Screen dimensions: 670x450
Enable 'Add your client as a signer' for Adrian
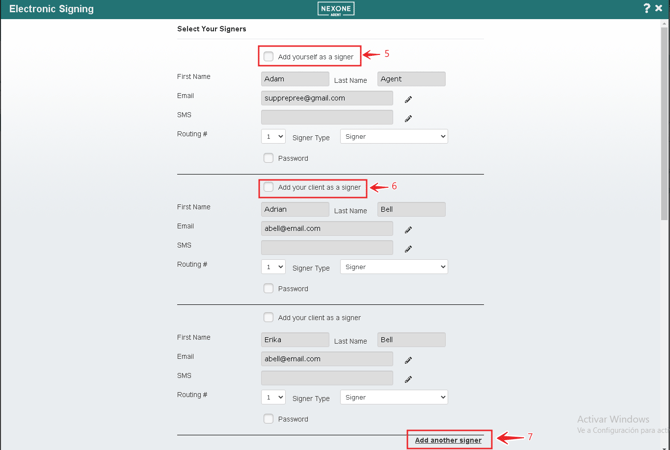[x=268, y=187]
